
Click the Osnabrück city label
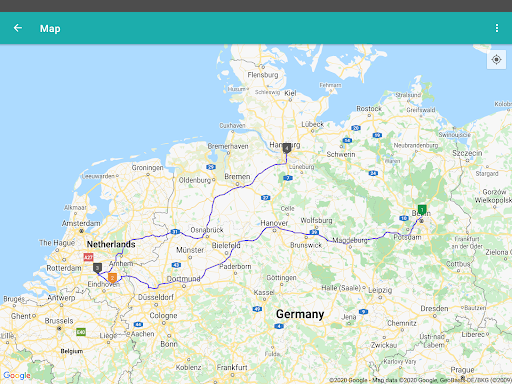point(207,230)
